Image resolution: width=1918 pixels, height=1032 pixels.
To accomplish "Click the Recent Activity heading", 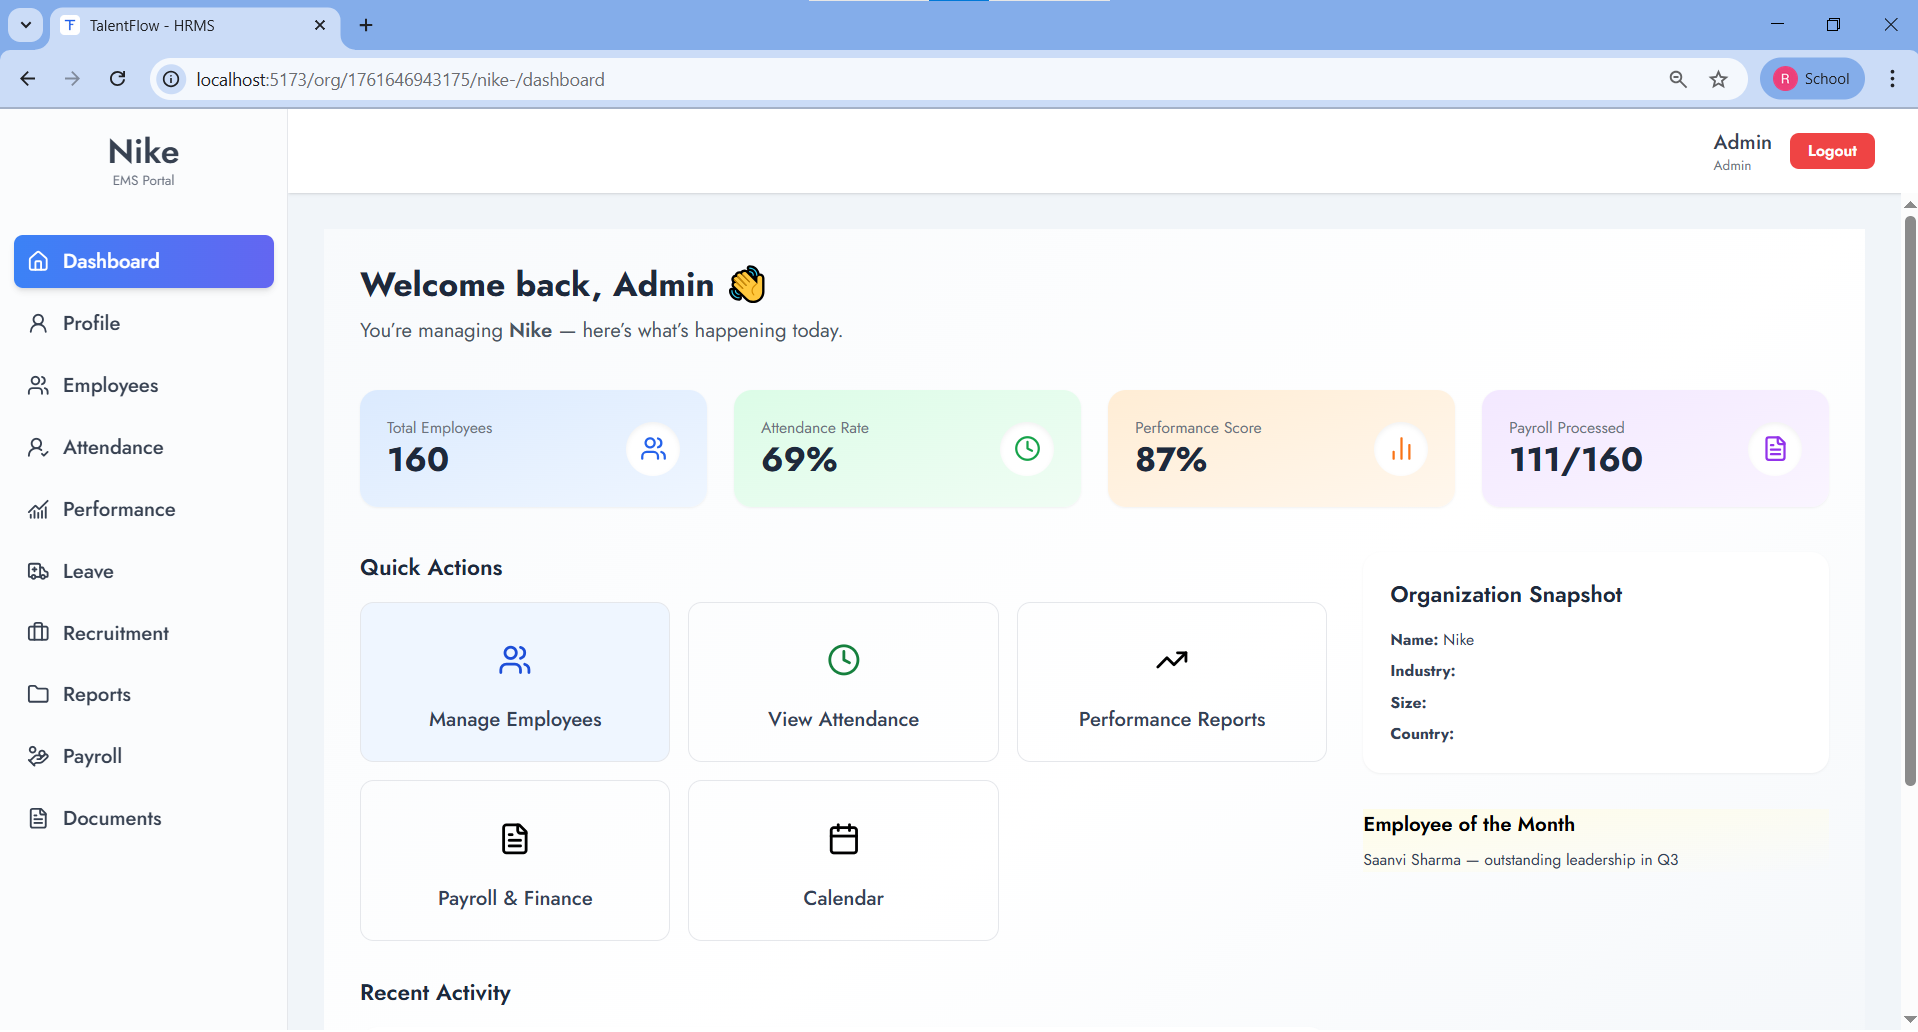I will (x=435, y=993).
